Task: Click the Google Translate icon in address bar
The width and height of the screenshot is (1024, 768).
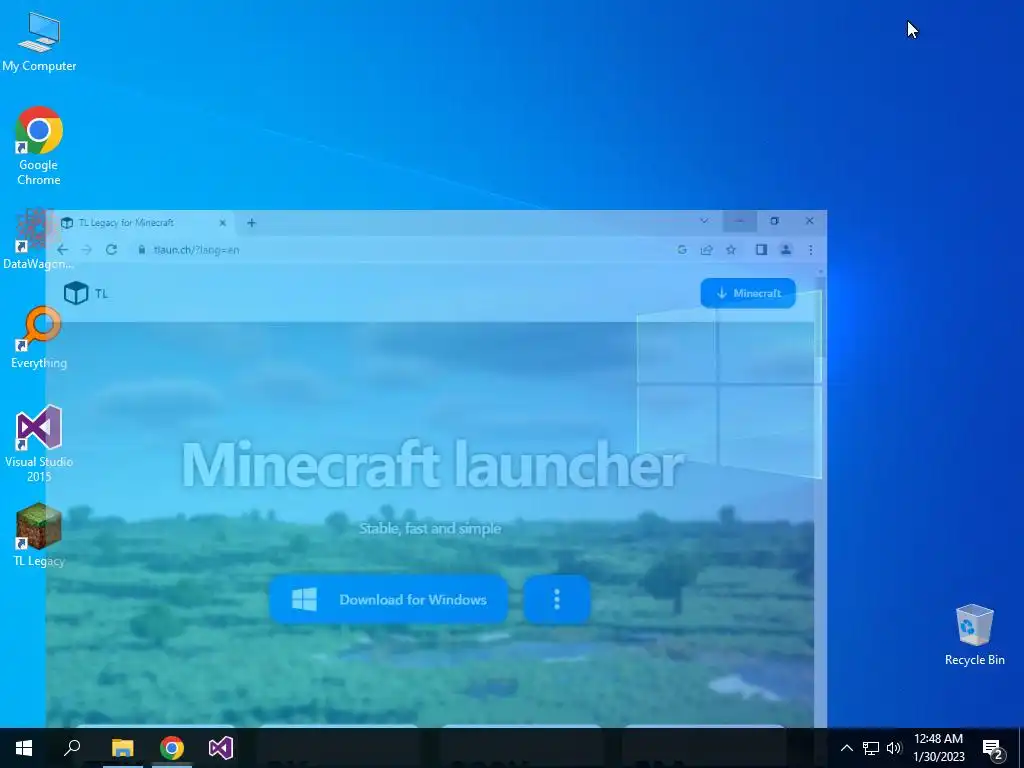Action: click(682, 249)
